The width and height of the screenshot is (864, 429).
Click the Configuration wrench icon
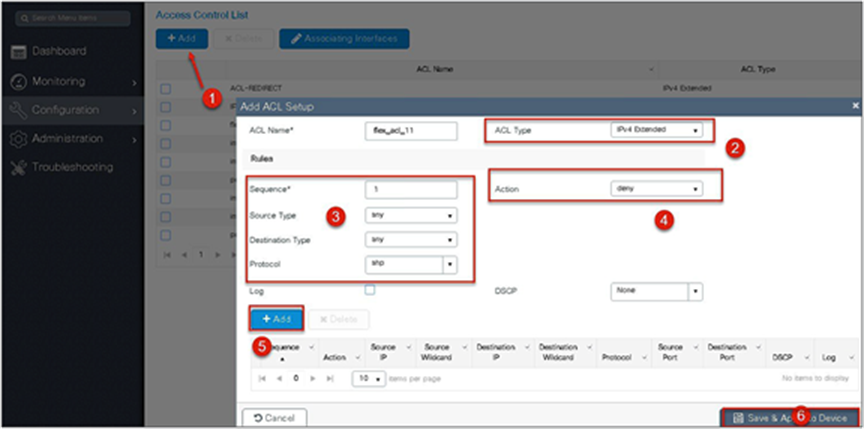pos(18,110)
